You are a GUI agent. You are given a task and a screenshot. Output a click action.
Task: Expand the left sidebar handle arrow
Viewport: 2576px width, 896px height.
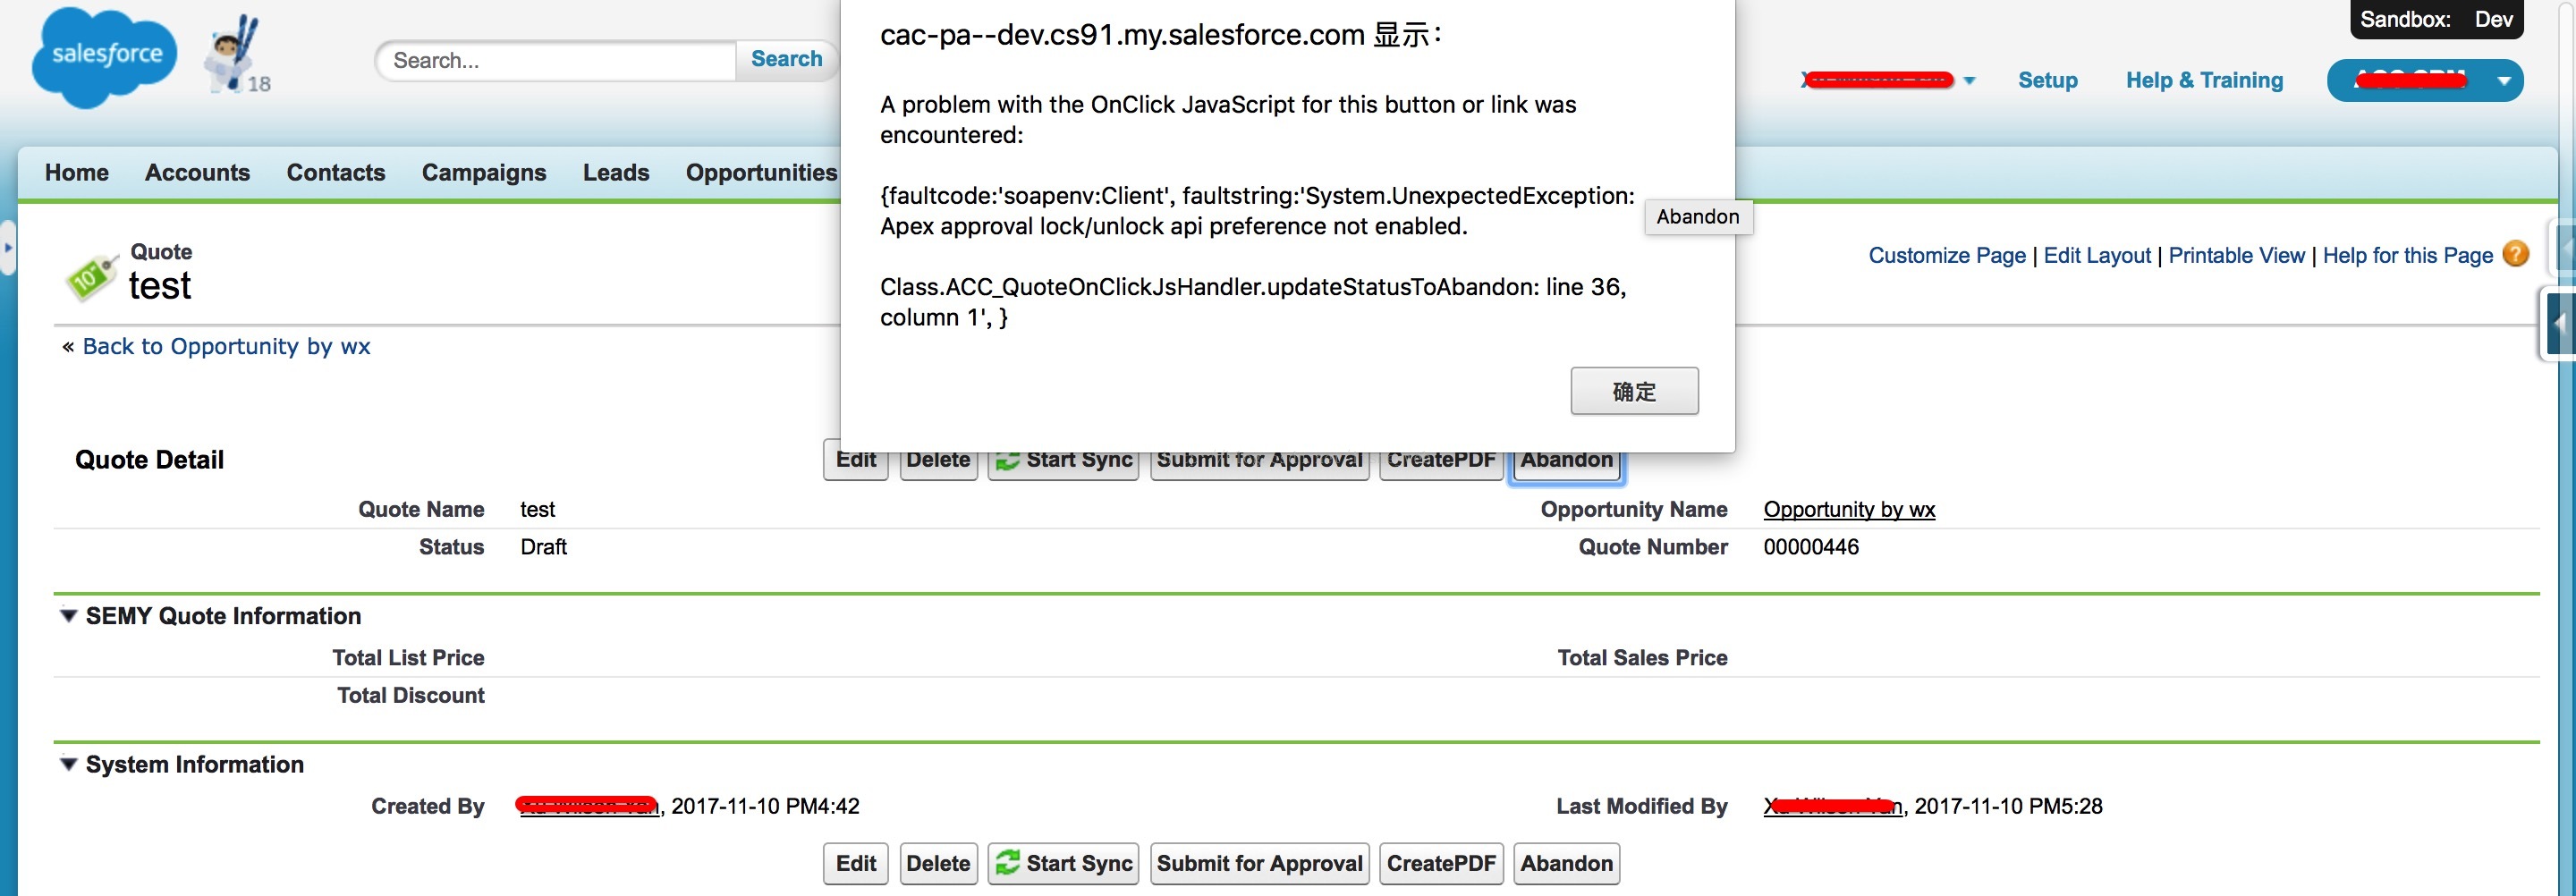click(x=8, y=247)
